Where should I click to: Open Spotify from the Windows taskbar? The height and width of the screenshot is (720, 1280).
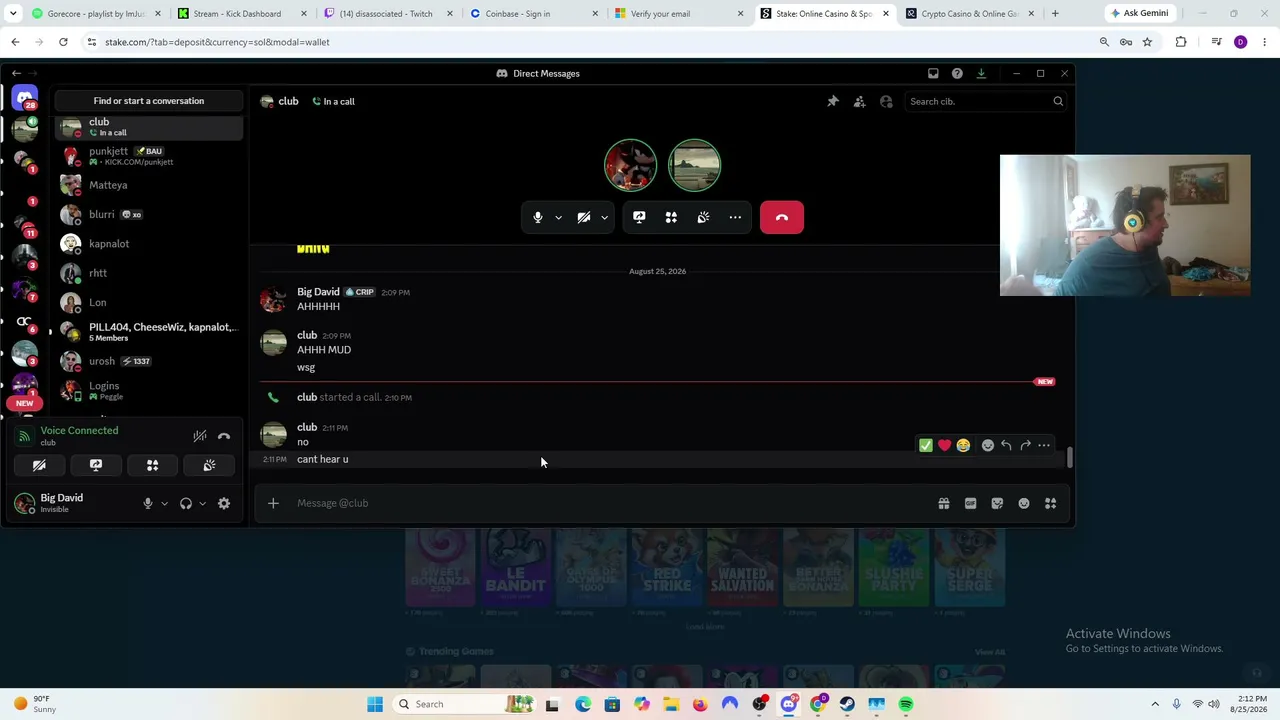[x=906, y=704]
